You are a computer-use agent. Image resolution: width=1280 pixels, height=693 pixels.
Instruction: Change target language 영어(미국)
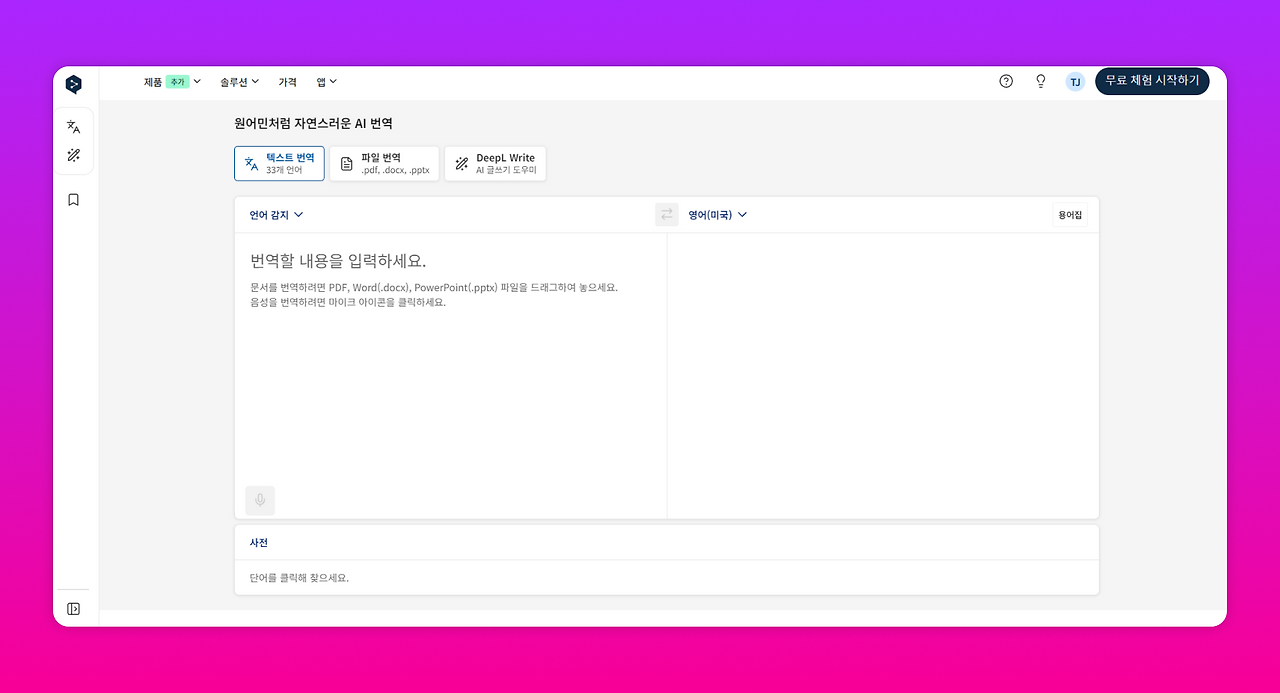[717, 215]
